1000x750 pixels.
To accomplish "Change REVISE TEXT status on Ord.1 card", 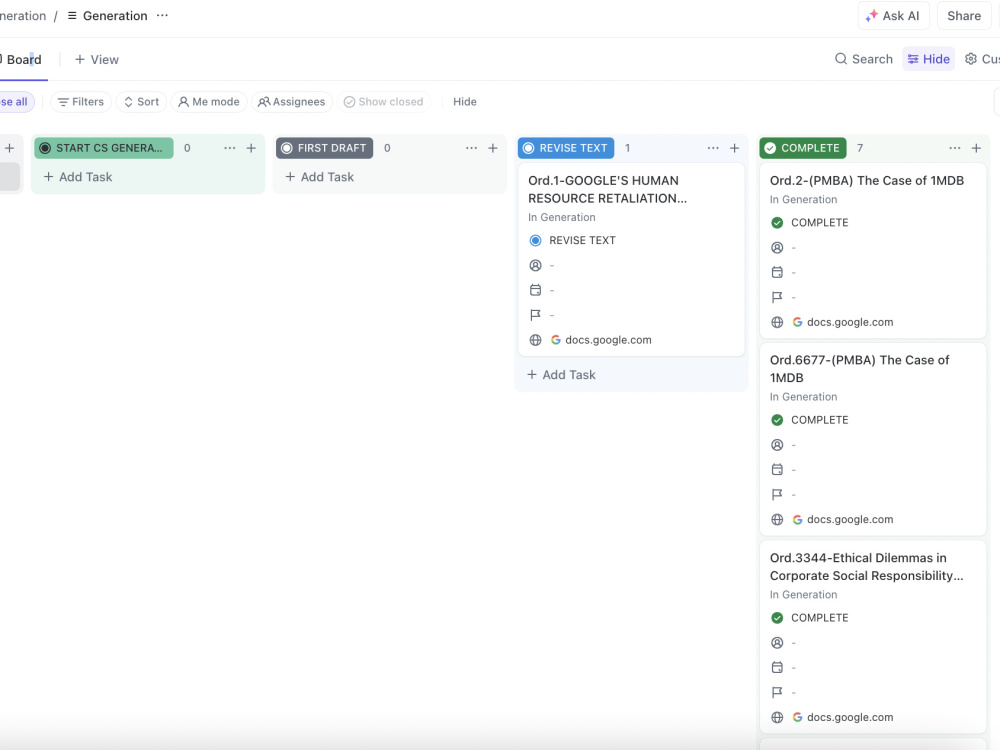I will coord(572,240).
